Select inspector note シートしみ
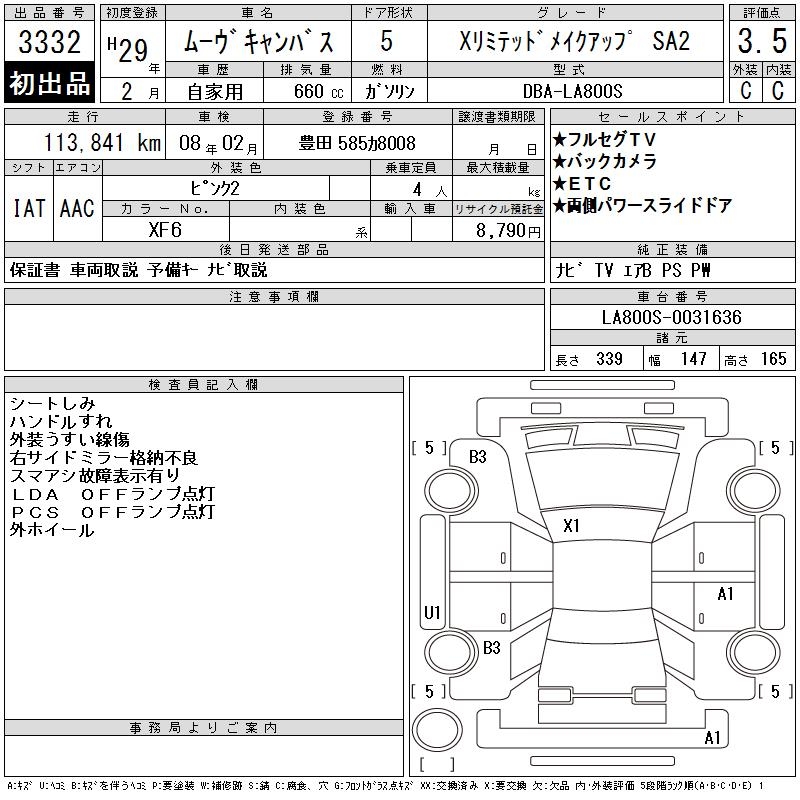800x800 pixels. (53, 404)
